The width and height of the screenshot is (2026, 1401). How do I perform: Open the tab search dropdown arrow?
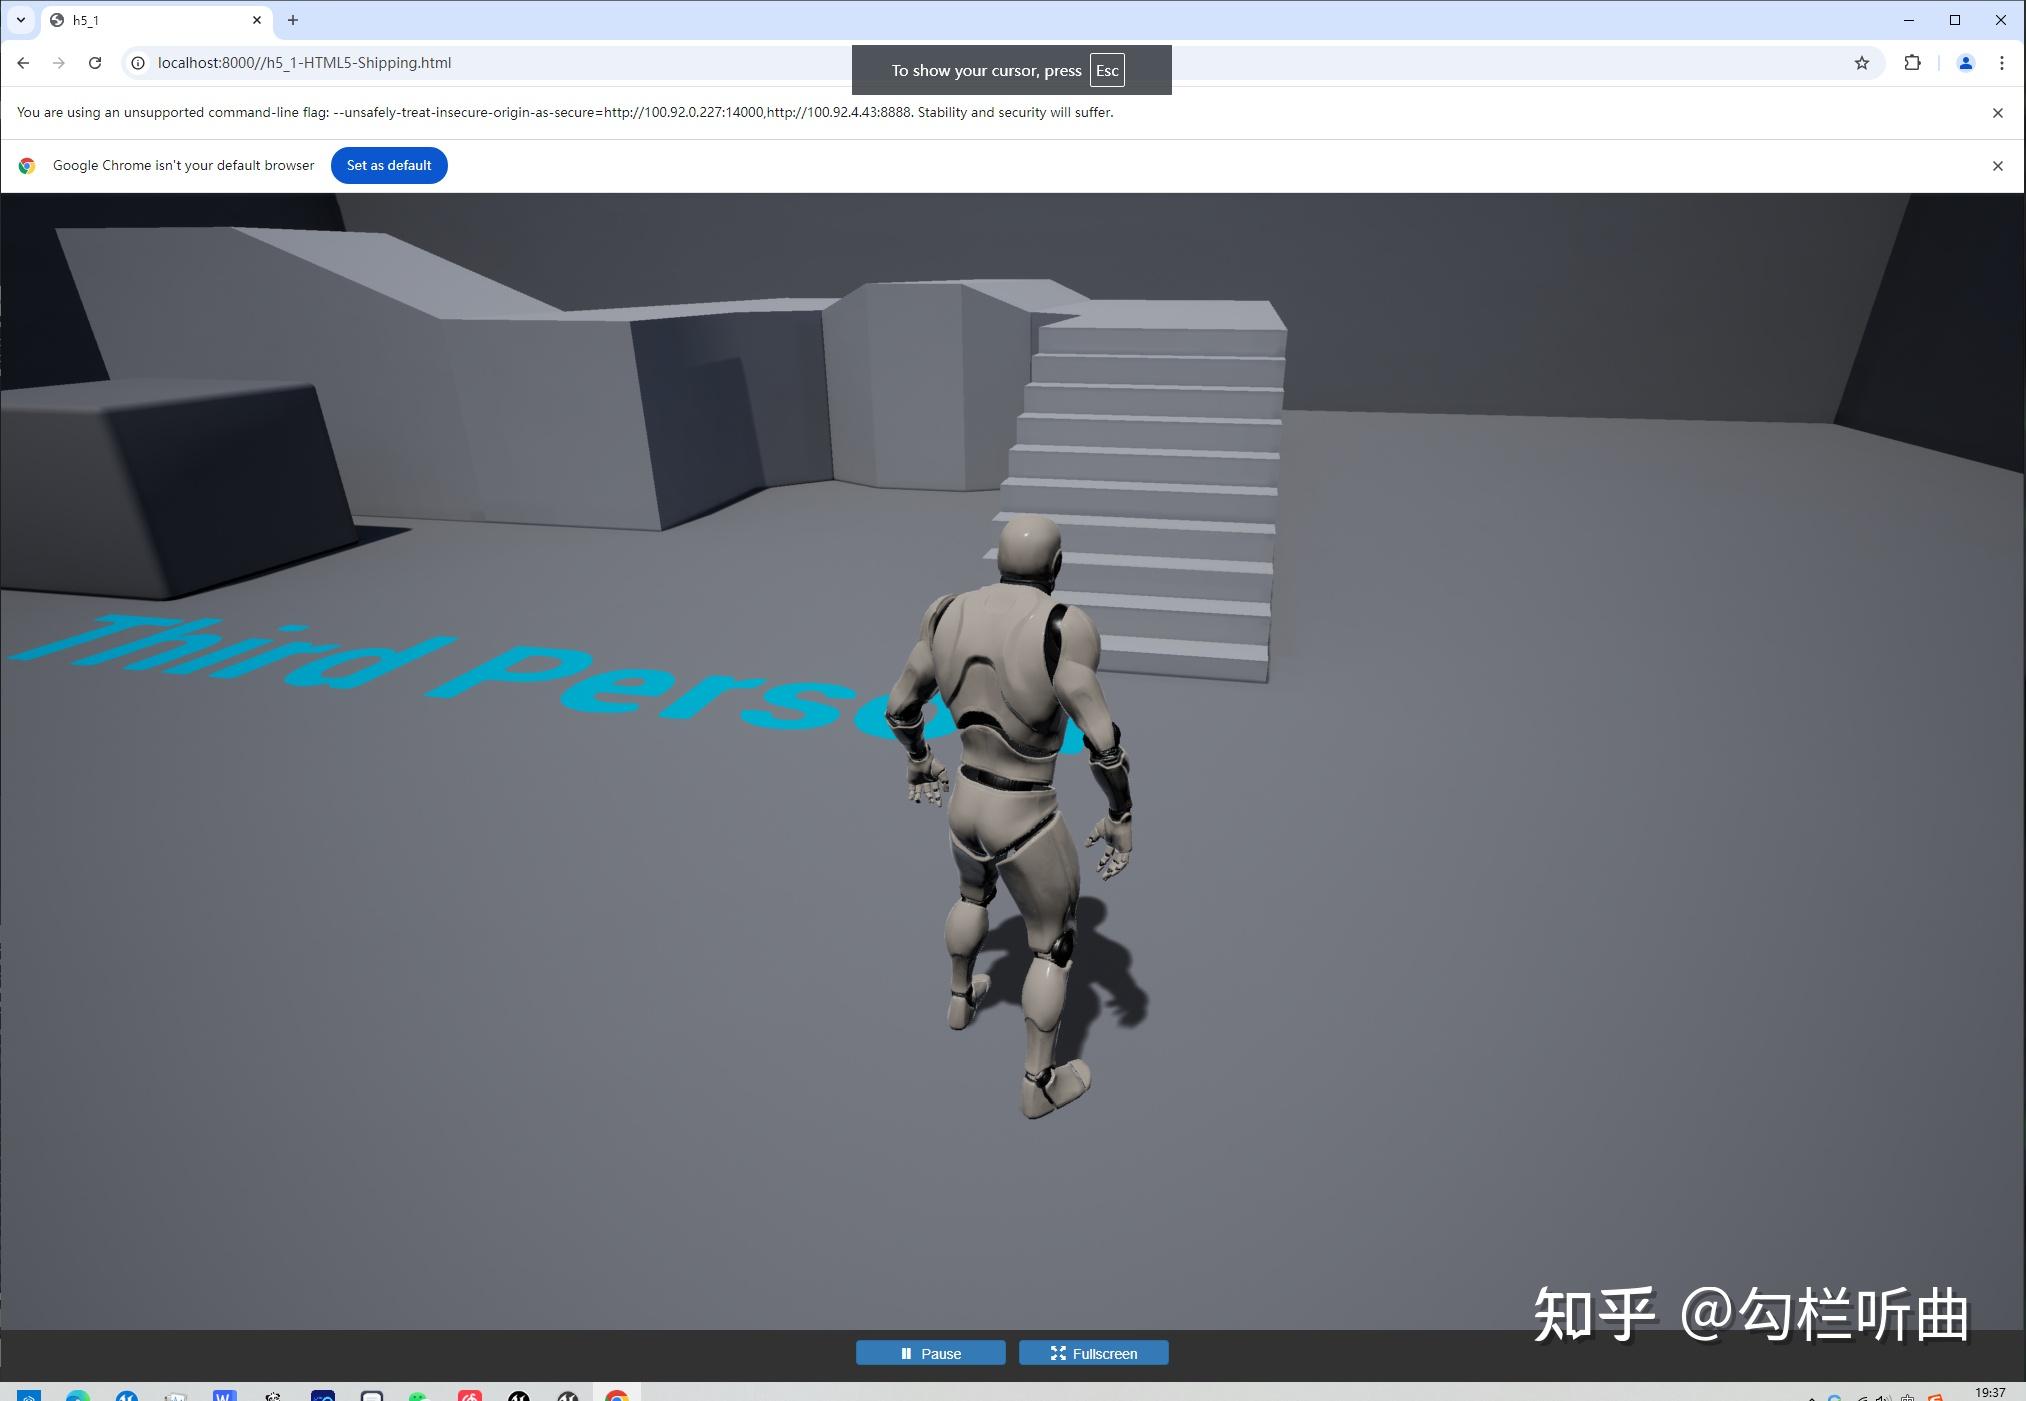coord(22,20)
